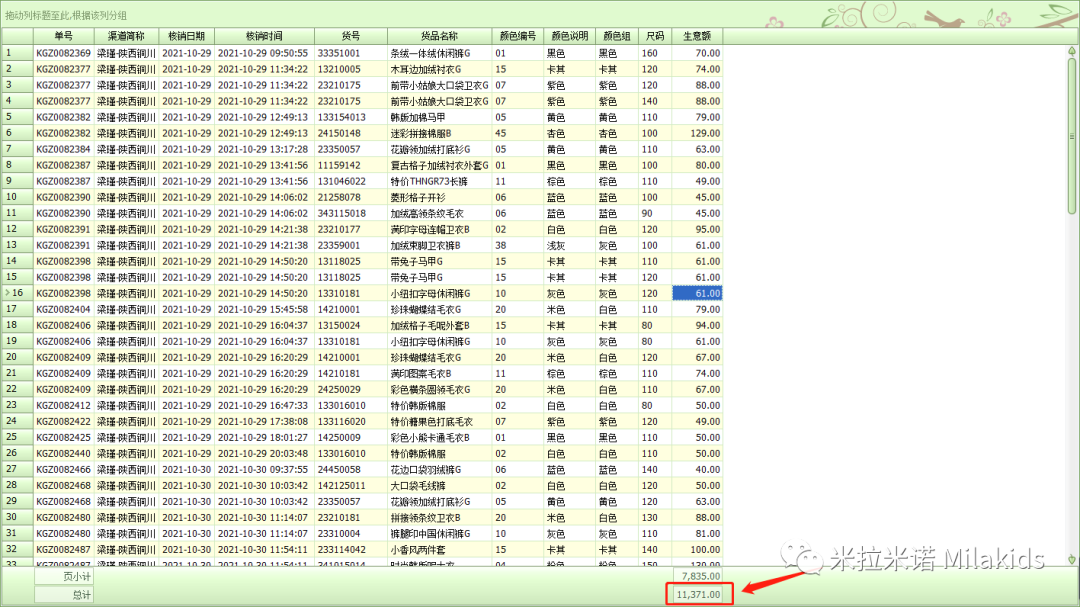The height and width of the screenshot is (607, 1080).
Task: Click the time 2021-10-30 09:37:55
Action: tap(264, 470)
